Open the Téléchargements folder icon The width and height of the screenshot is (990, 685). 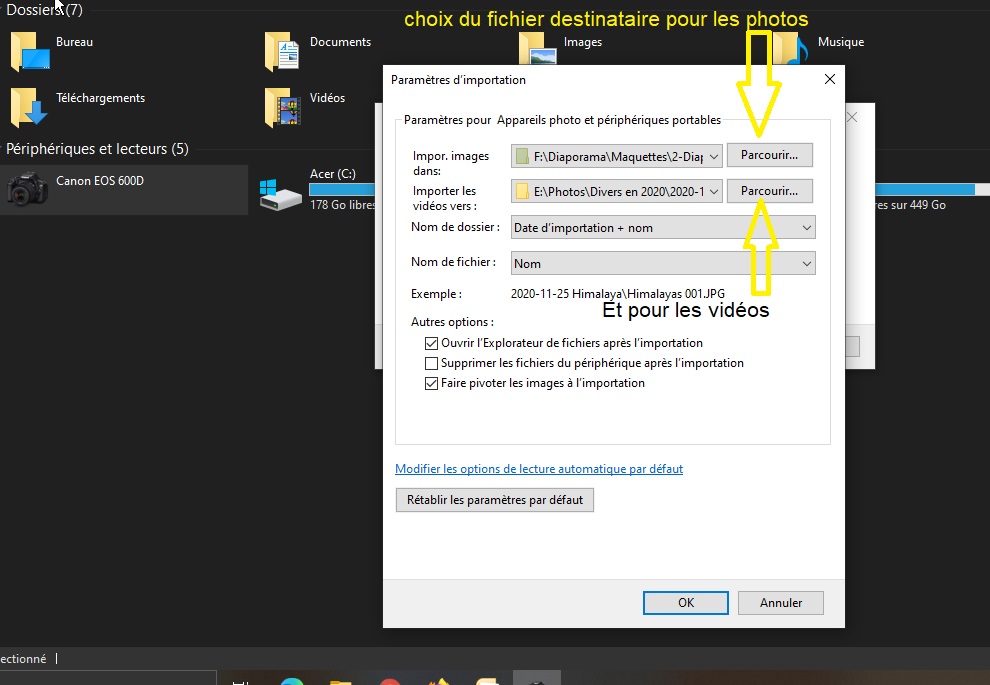(x=30, y=107)
